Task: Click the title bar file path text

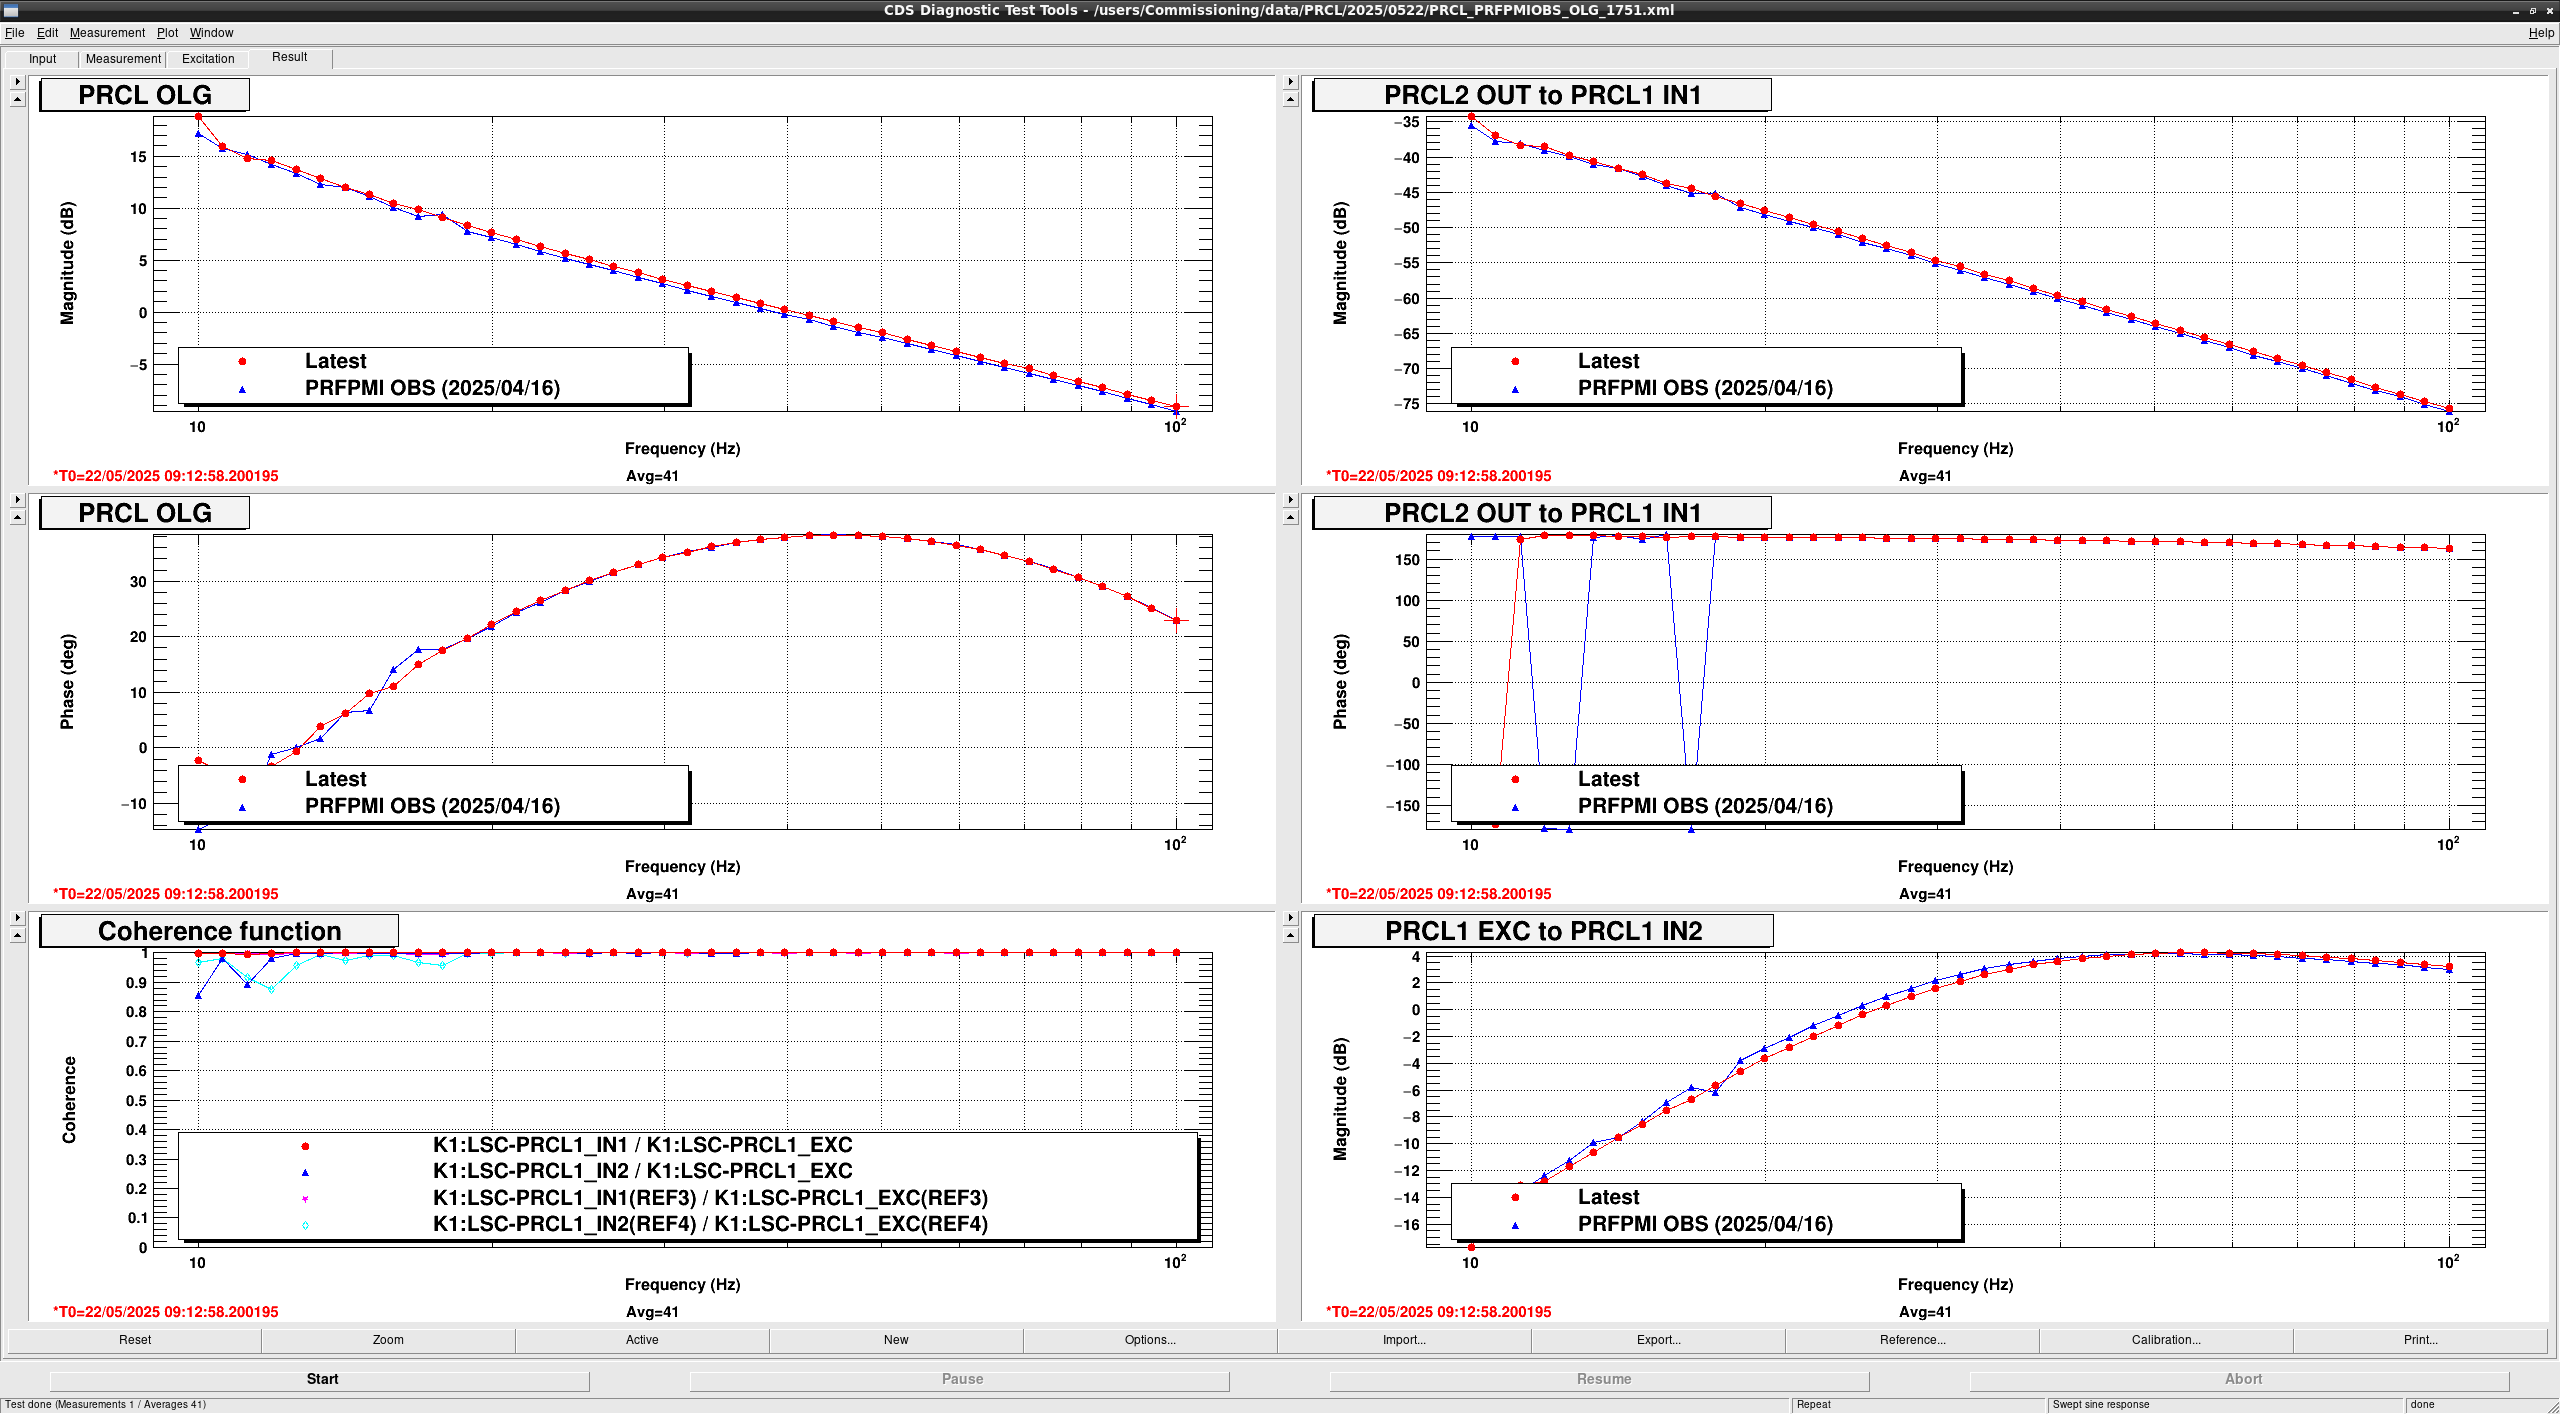Action: (1384, 10)
